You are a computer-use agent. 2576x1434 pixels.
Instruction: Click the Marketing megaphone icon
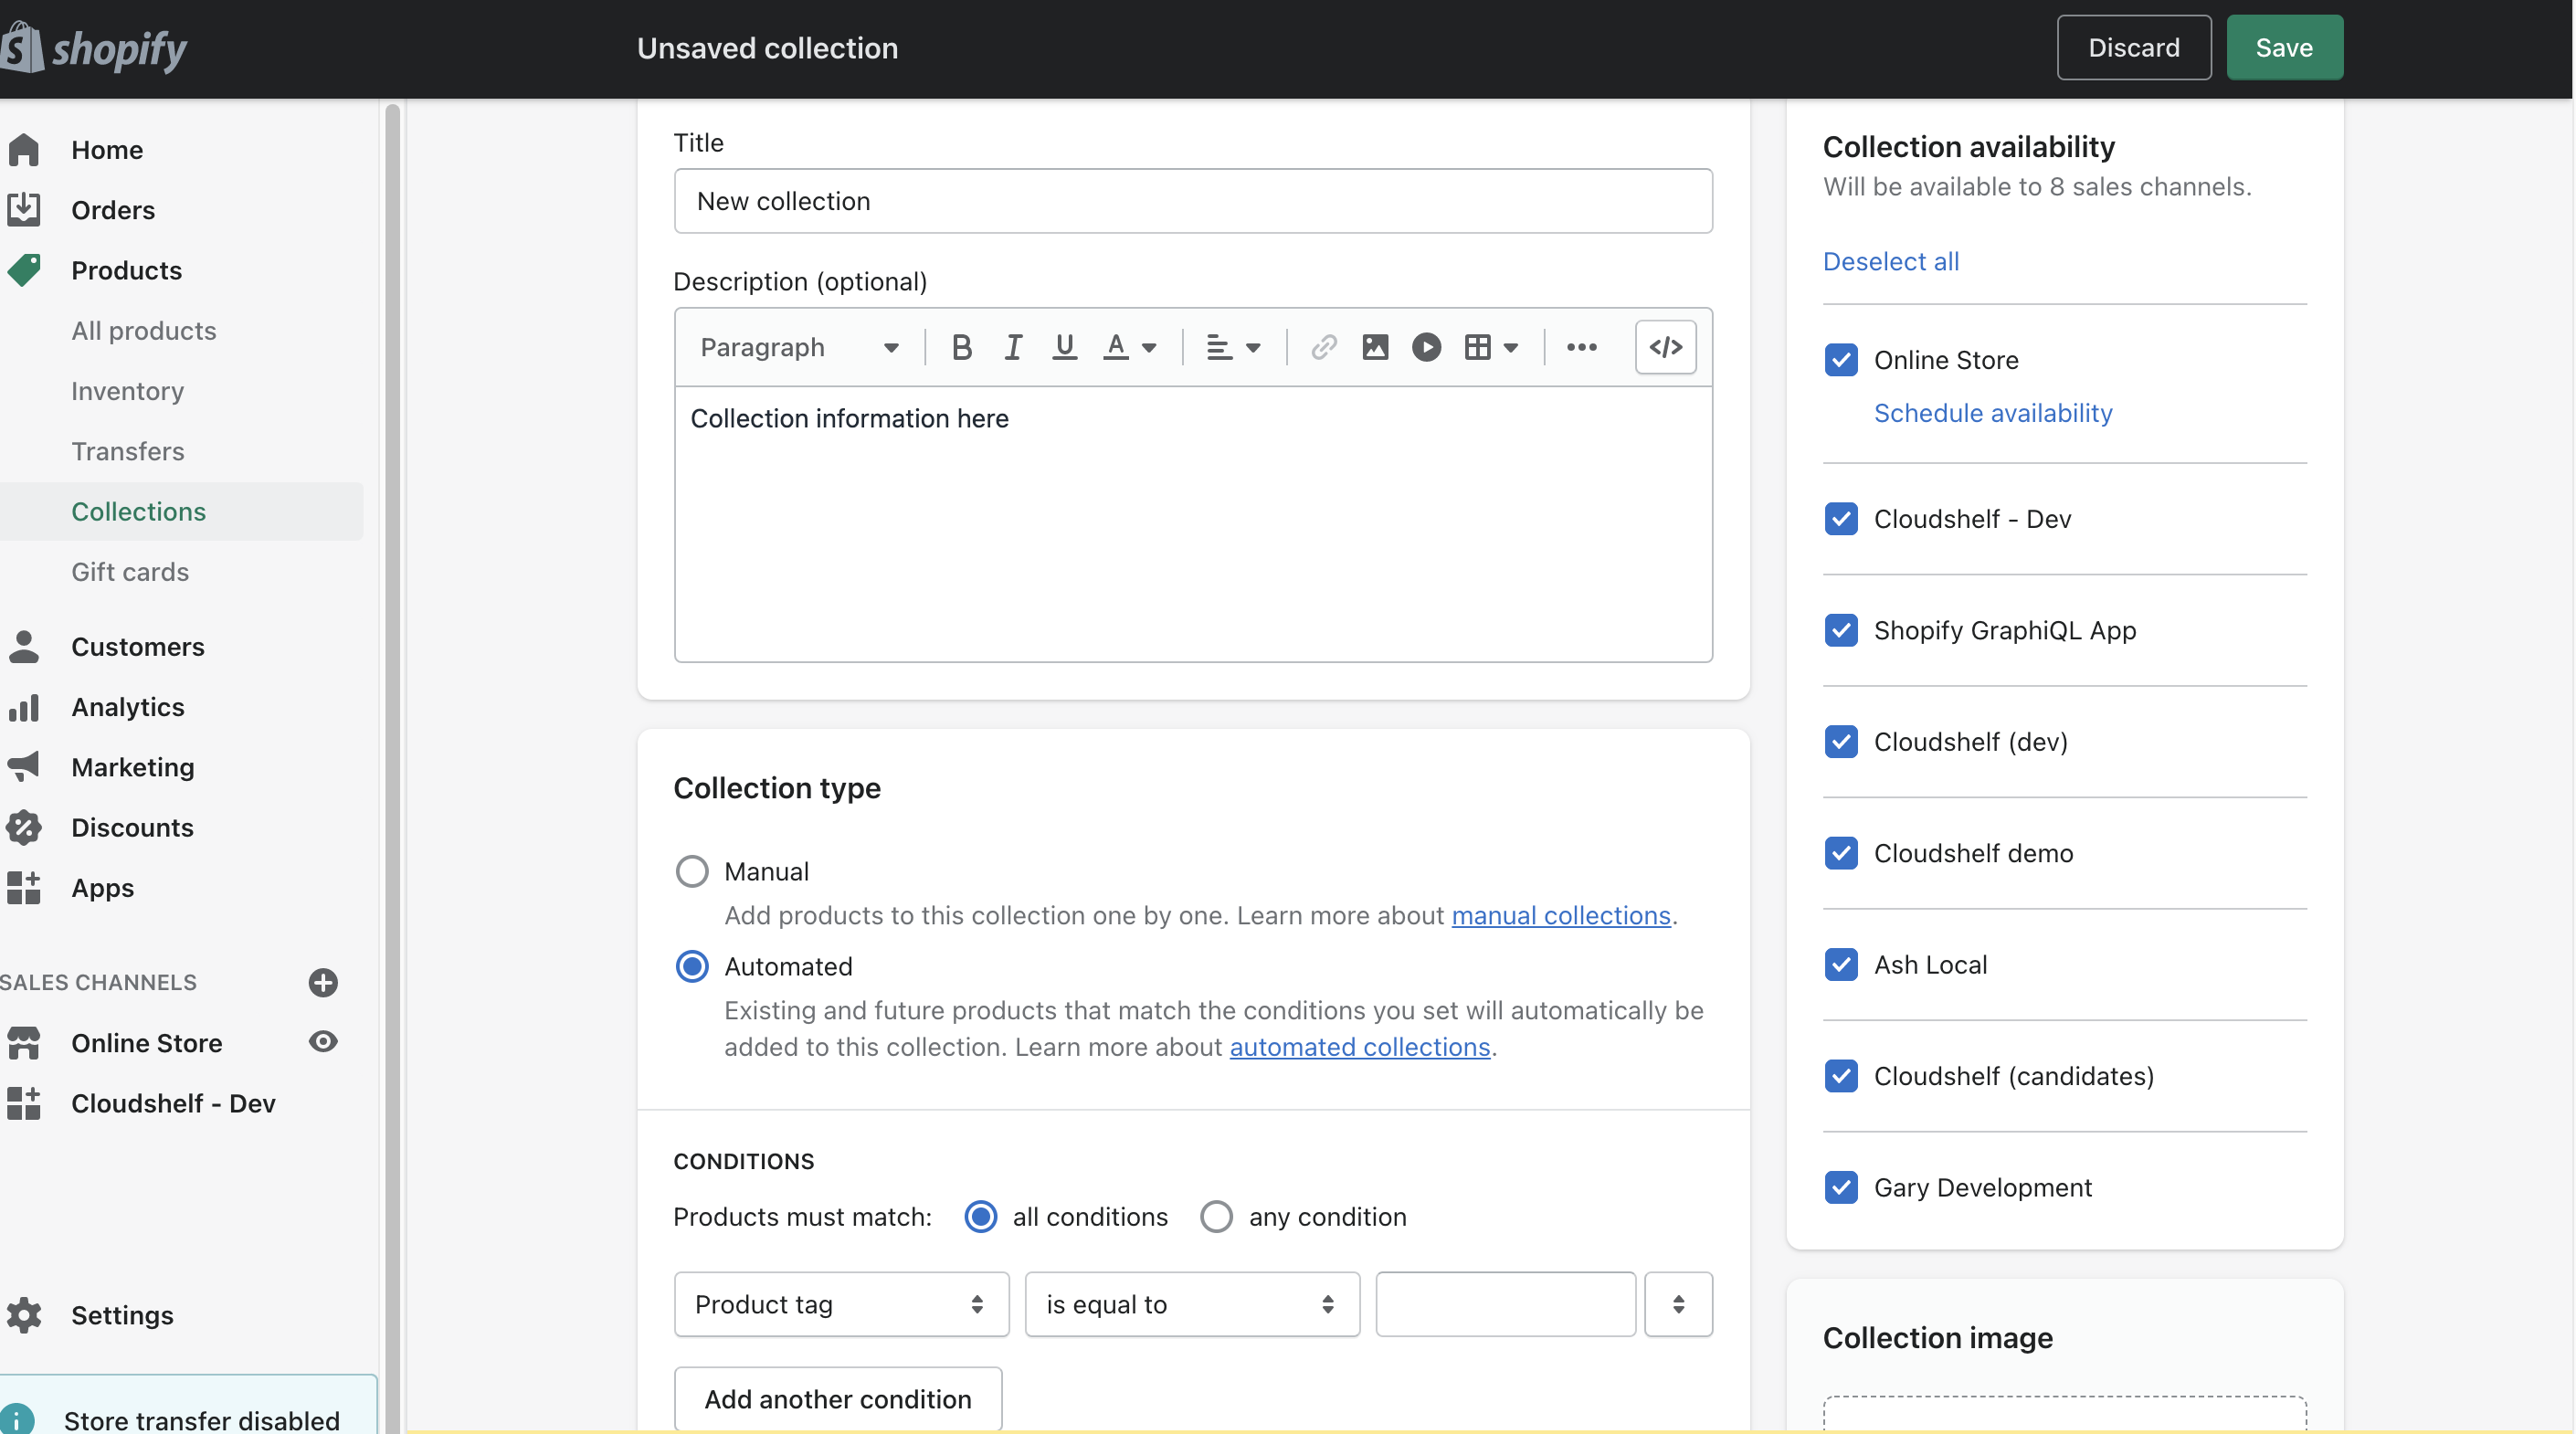24,767
